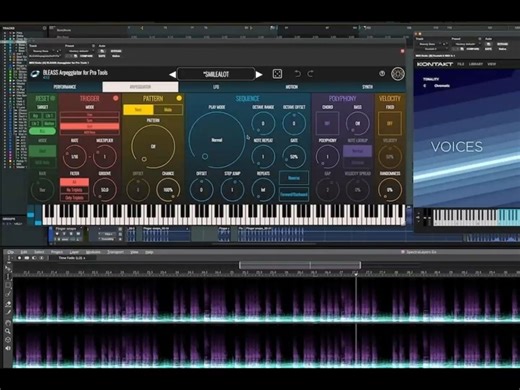The width and height of the screenshot is (520, 390).
Task: Click the Gate knob showing 50%
Action: coord(294,156)
